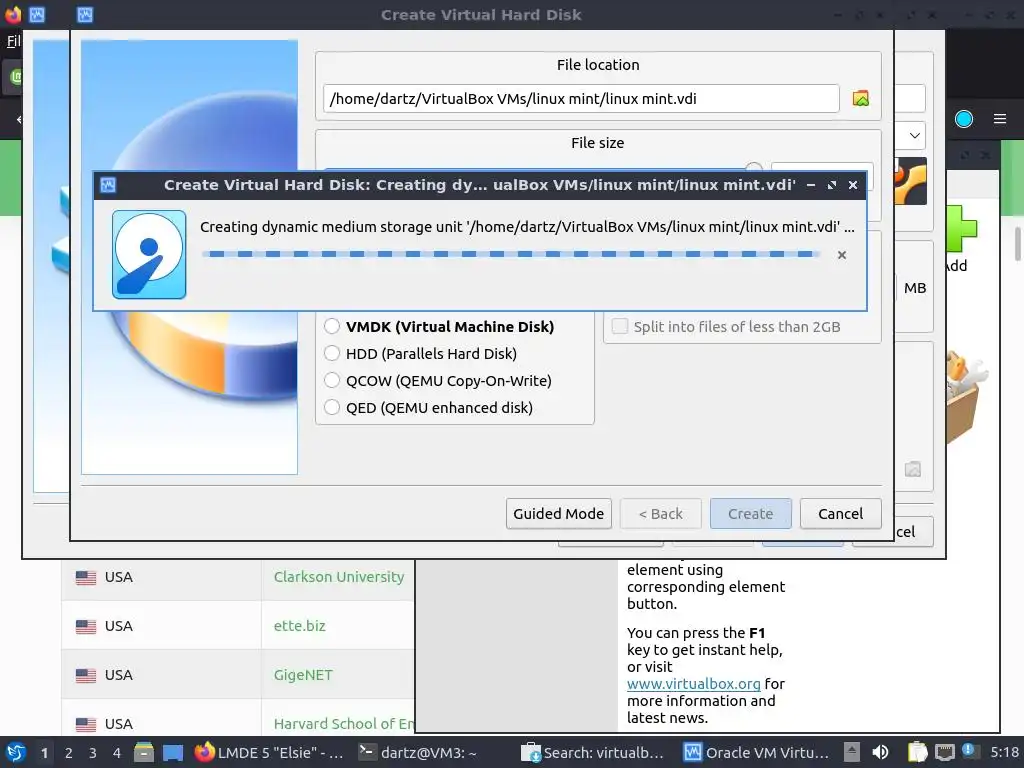Switch to dartz@VM3 terminal task

[419, 752]
